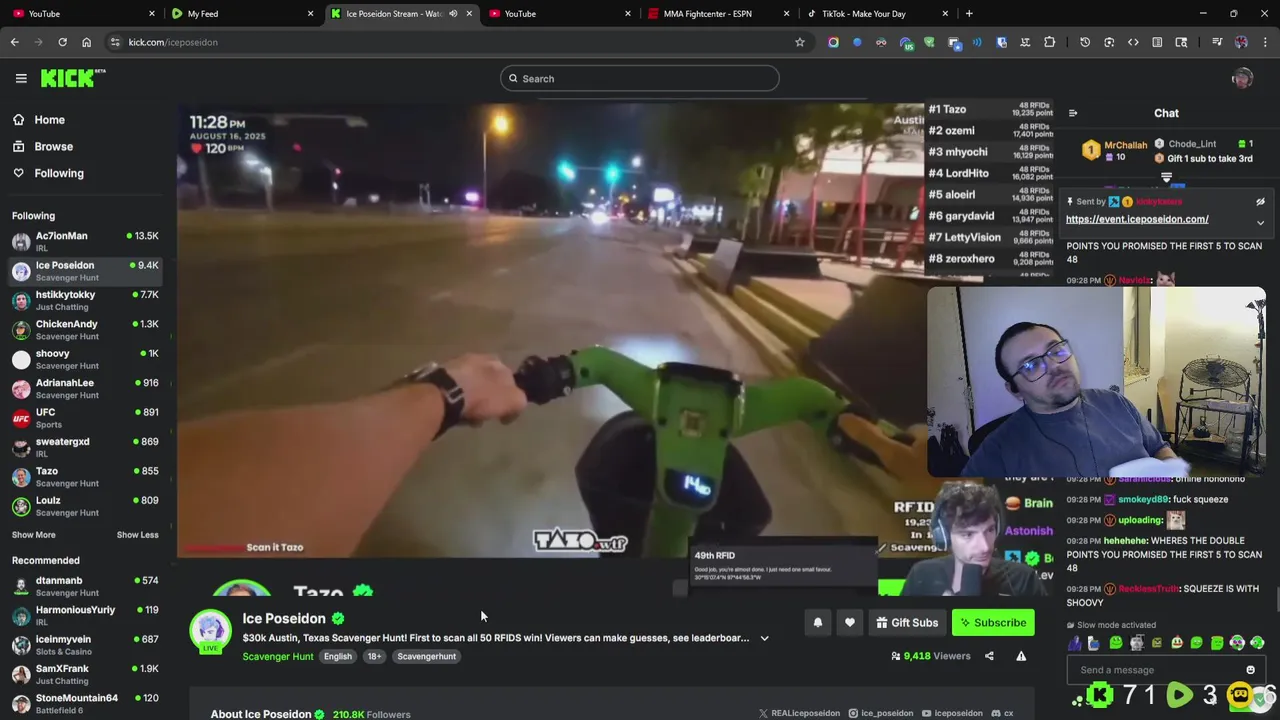Image resolution: width=1280 pixels, height=720 pixels.
Task: Open the ChickenAndy followed channel
Action: point(84,330)
